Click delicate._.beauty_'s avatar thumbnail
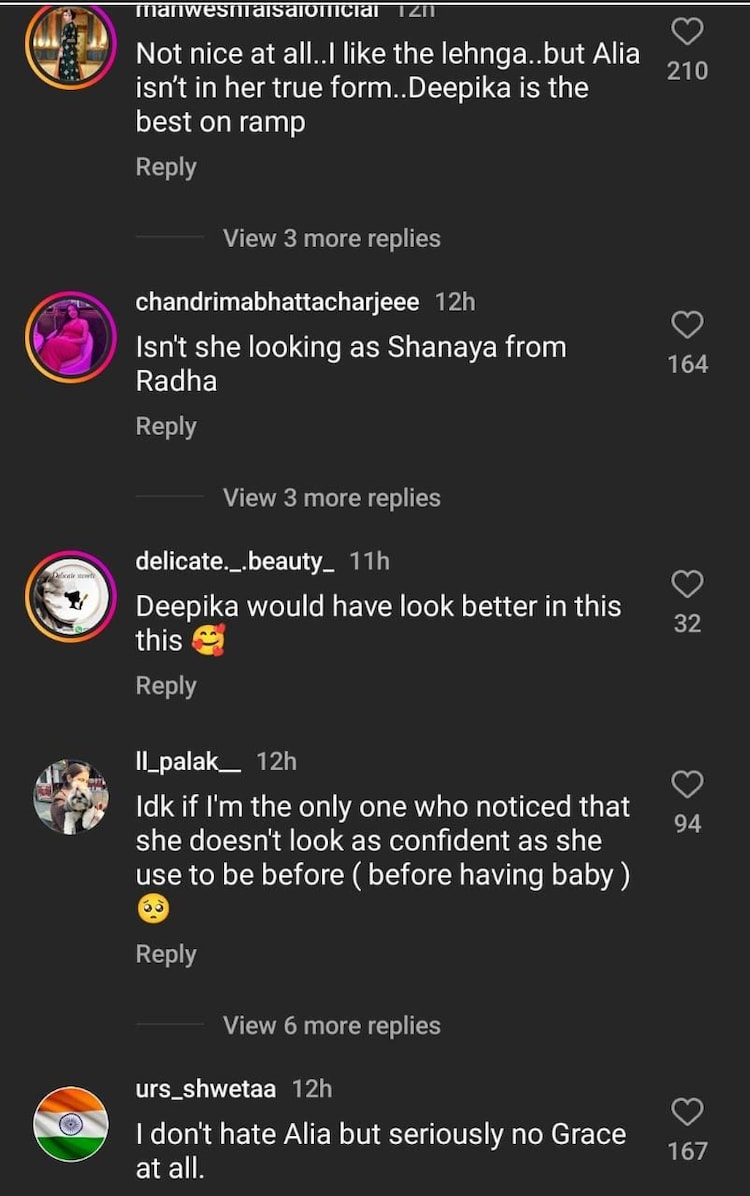Screen dimensions: 750x1196 pos(70,596)
